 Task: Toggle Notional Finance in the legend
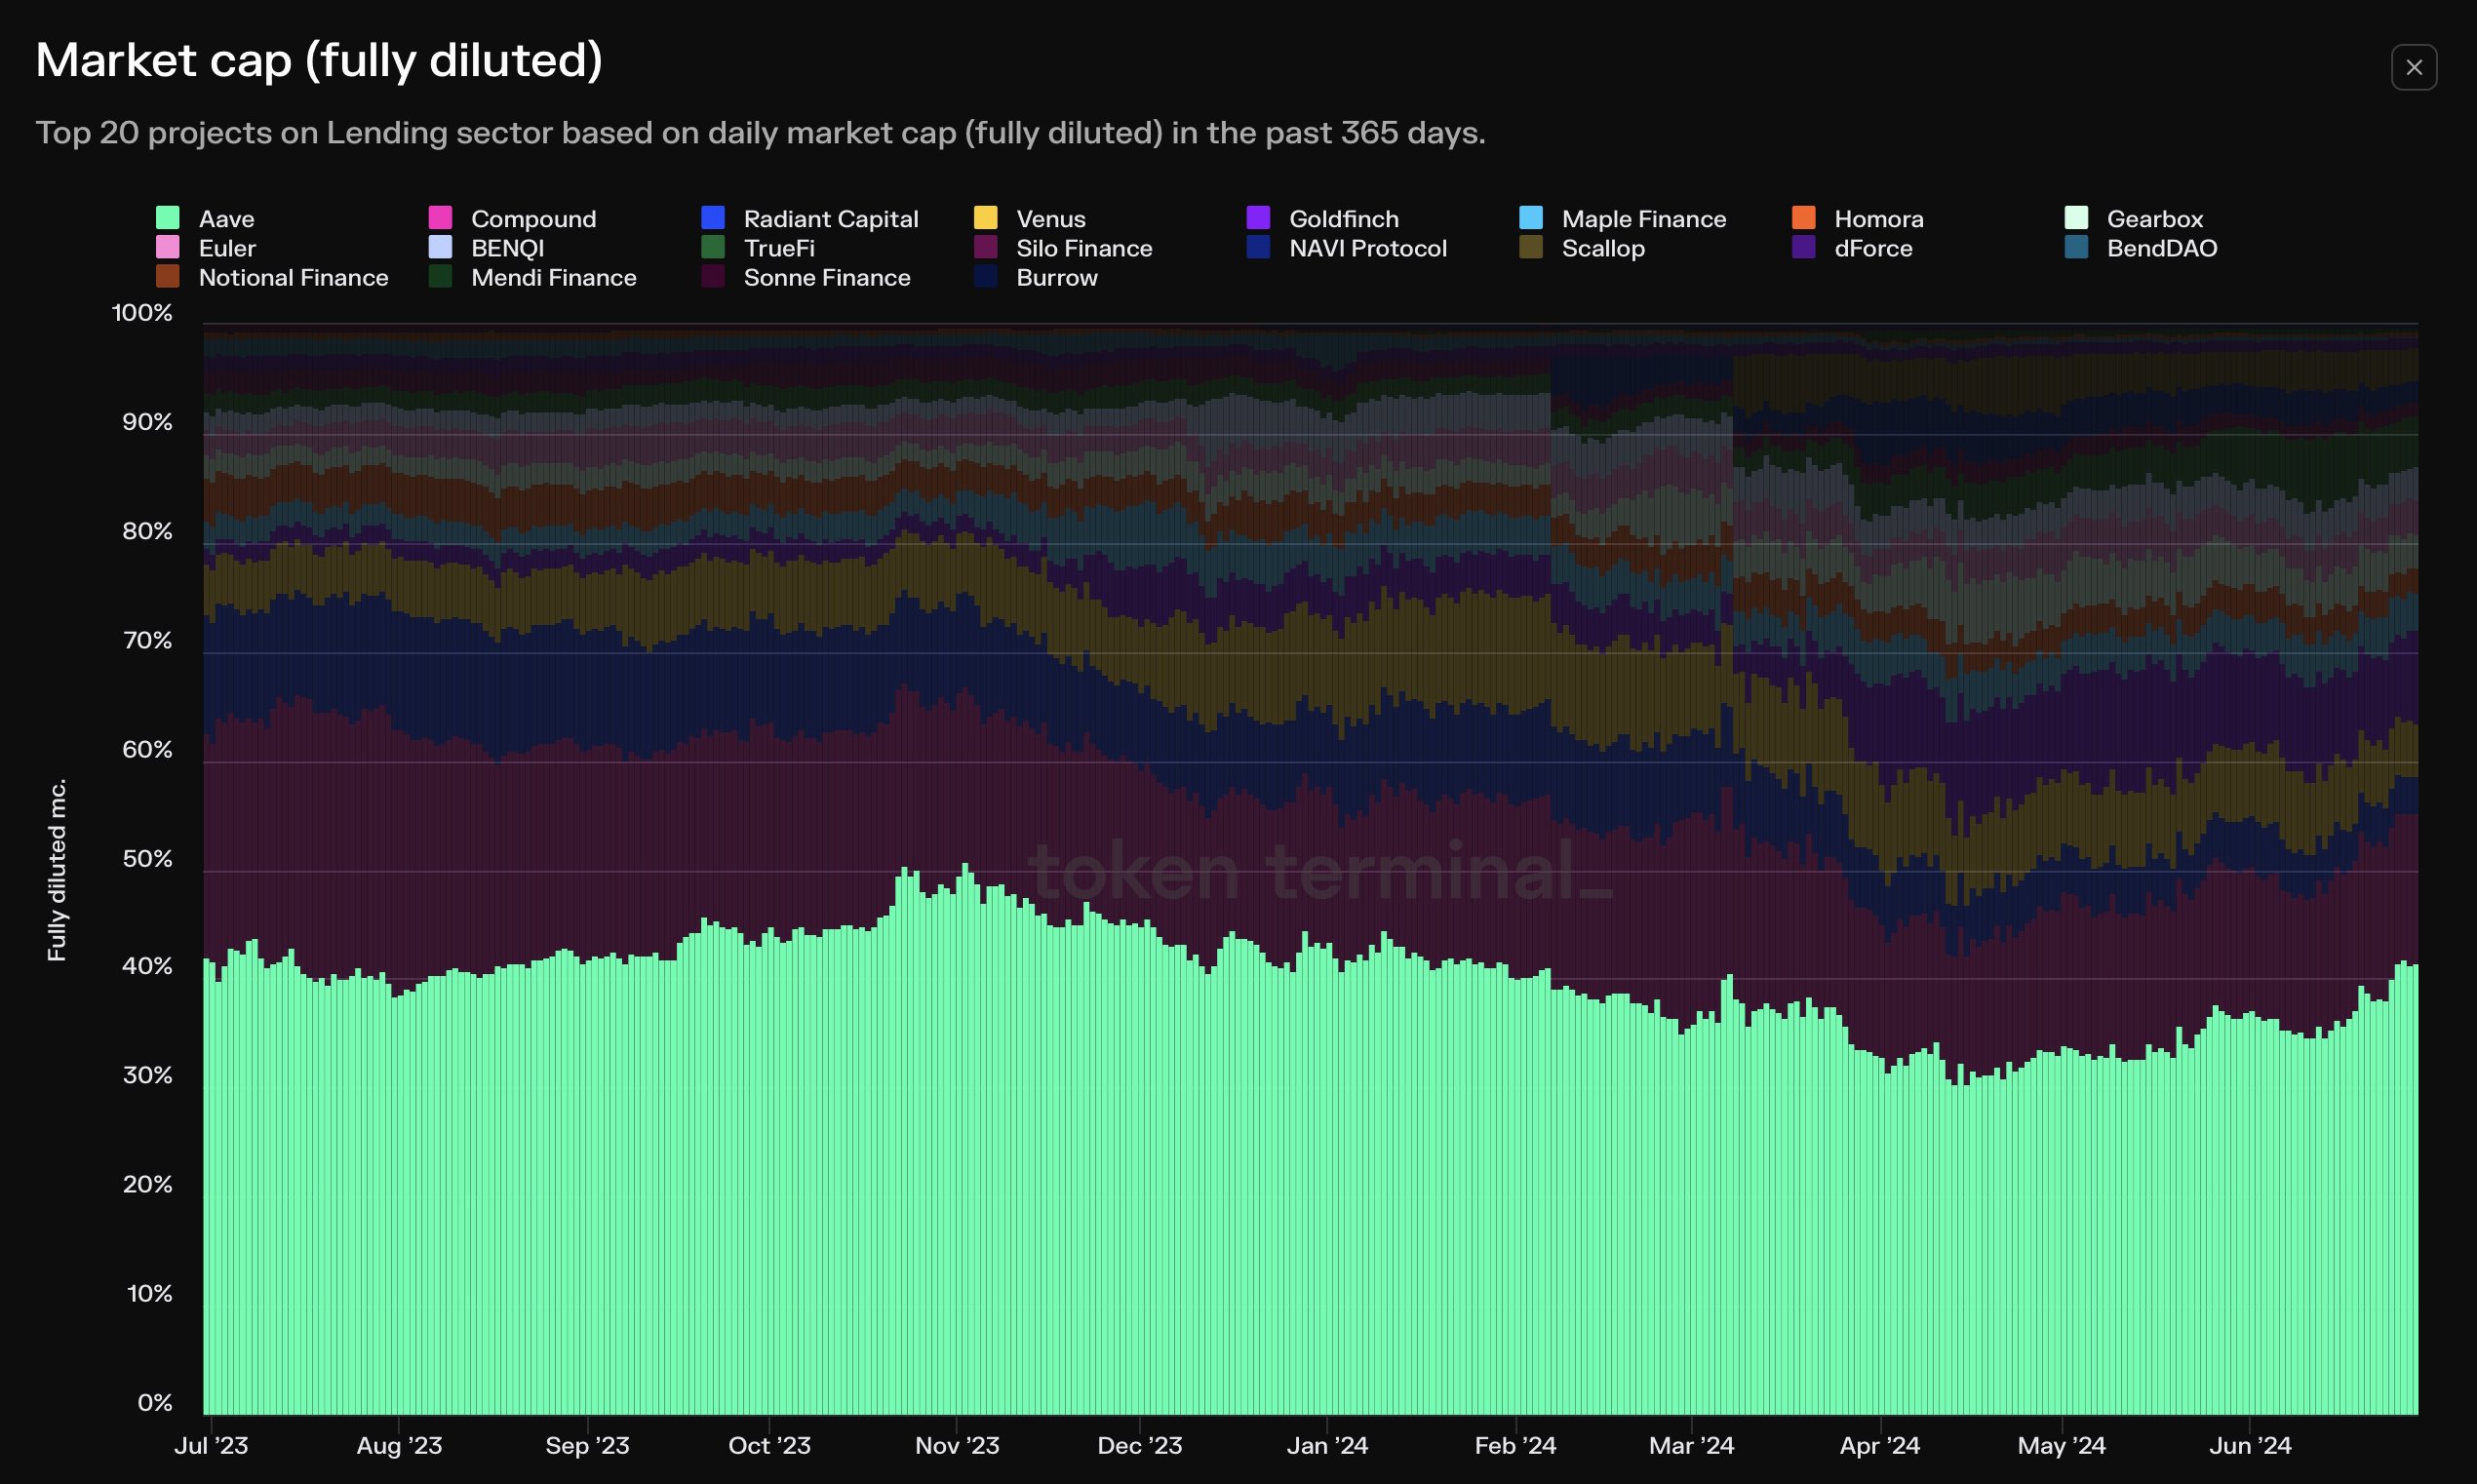coord(272,277)
